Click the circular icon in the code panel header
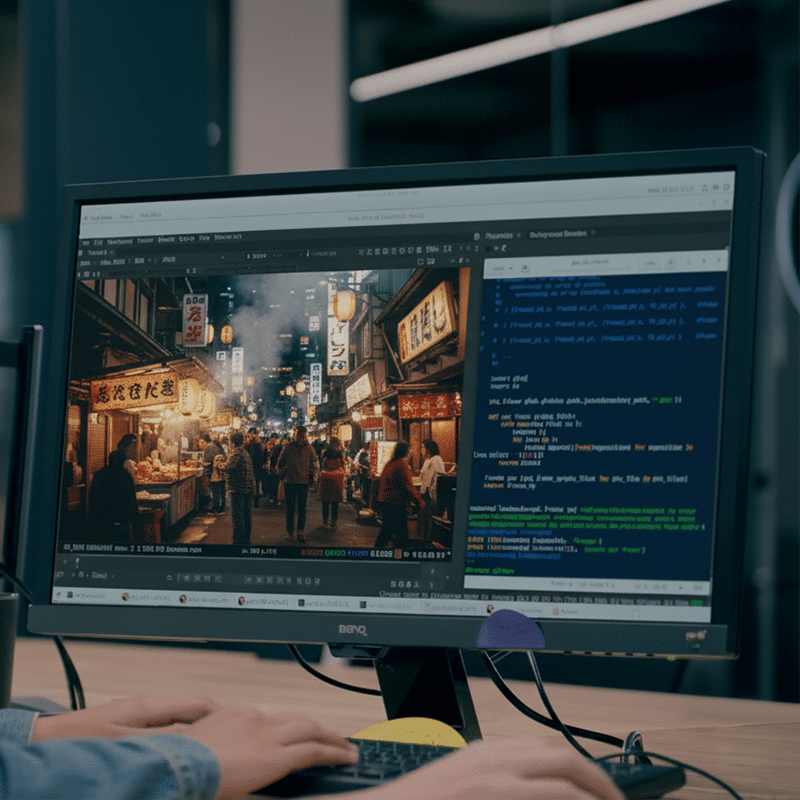 [x=671, y=263]
